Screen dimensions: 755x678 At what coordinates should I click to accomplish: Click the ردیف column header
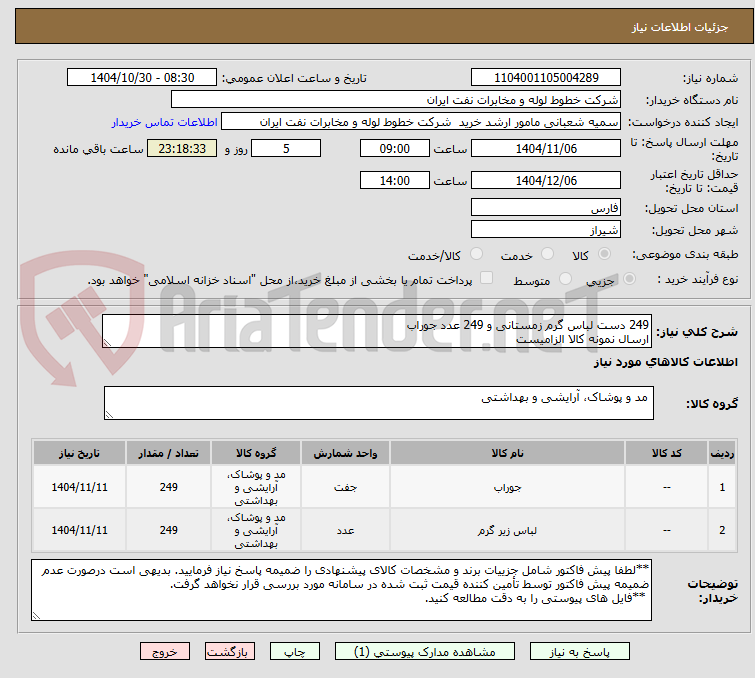click(722, 453)
